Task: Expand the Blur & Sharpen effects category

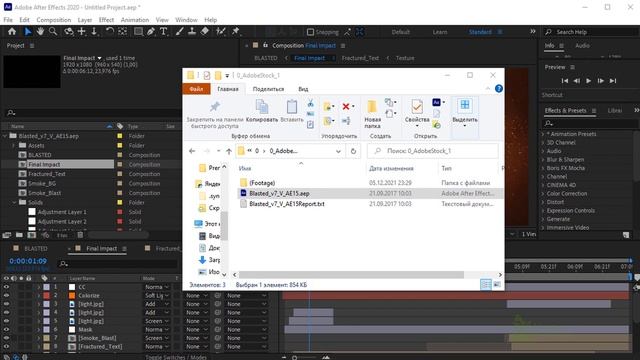Action: (x=543, y=160)
